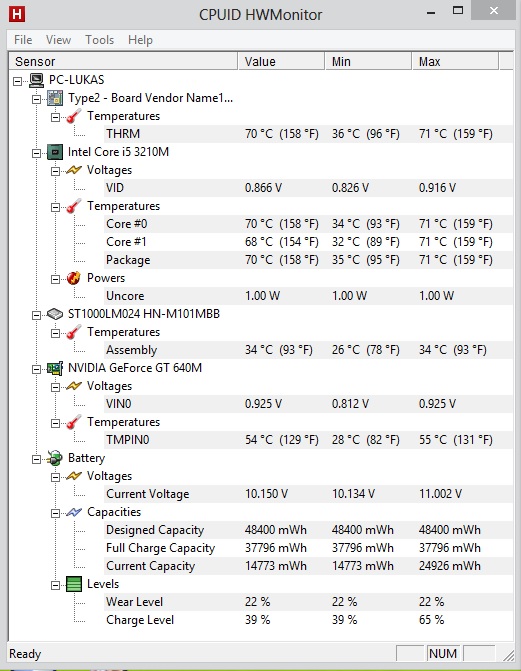Collapse the Battery Capacities group
The image size is (521, 671).
(55, 513)
